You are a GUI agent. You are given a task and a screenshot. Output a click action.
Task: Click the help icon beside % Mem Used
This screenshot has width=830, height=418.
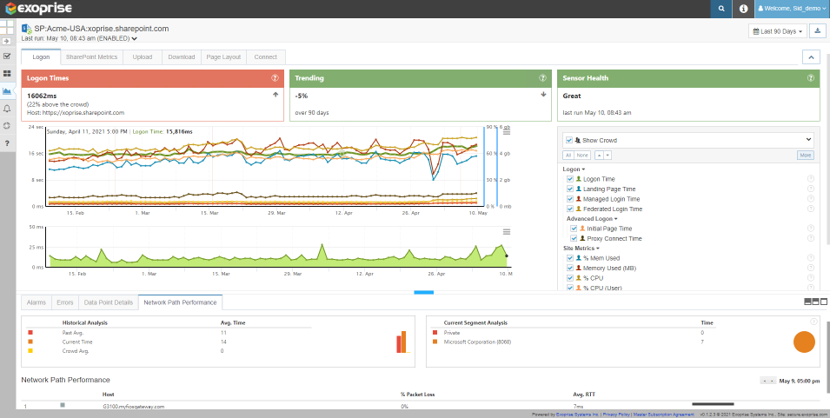[x=810, y=258]
